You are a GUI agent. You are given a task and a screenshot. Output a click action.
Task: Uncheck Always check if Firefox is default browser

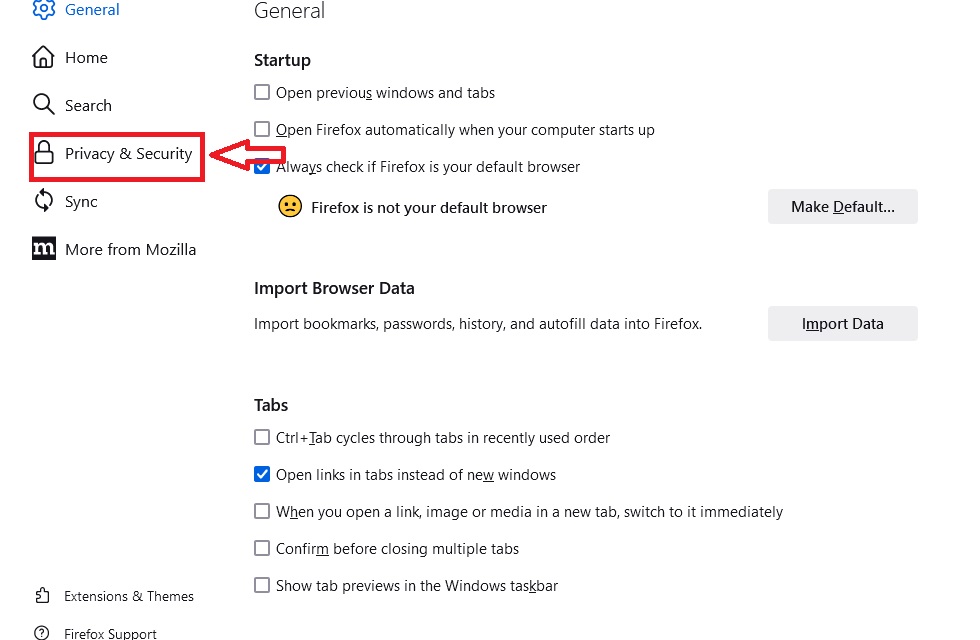click(x=262, y=166)
